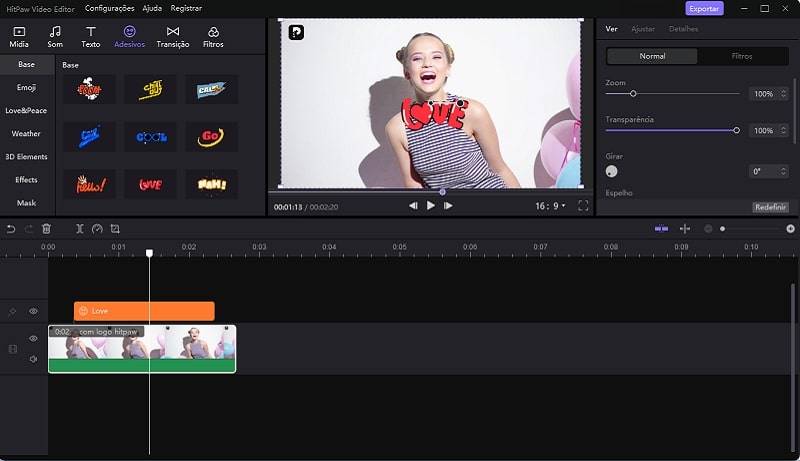This screenshot has width=800, height=461.
Task: Open the Configurações menu
Action: tap(109, 8)
